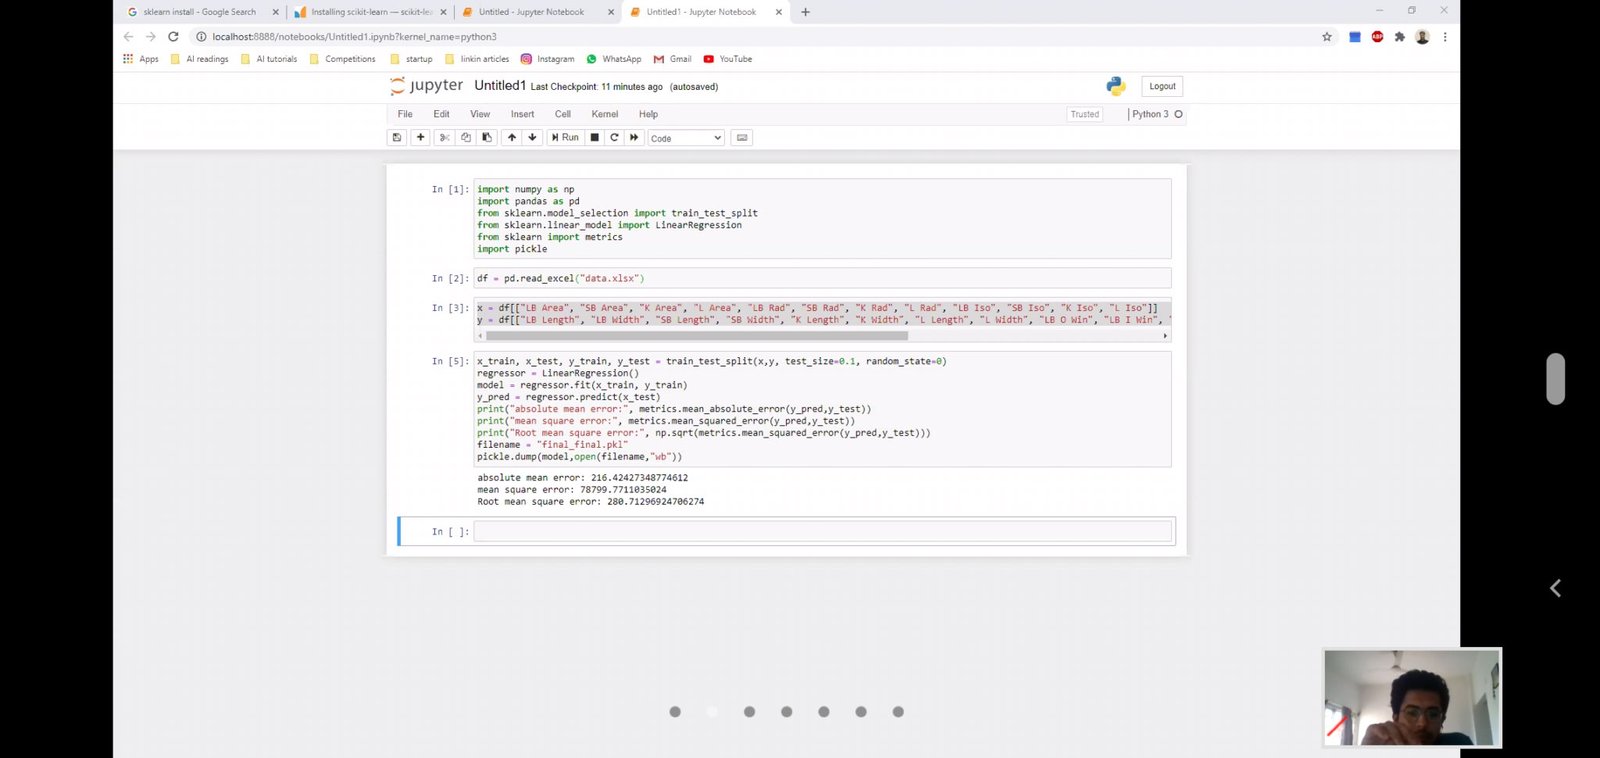
Task: Click the Logout button
Action: [x=1162, y=86]
